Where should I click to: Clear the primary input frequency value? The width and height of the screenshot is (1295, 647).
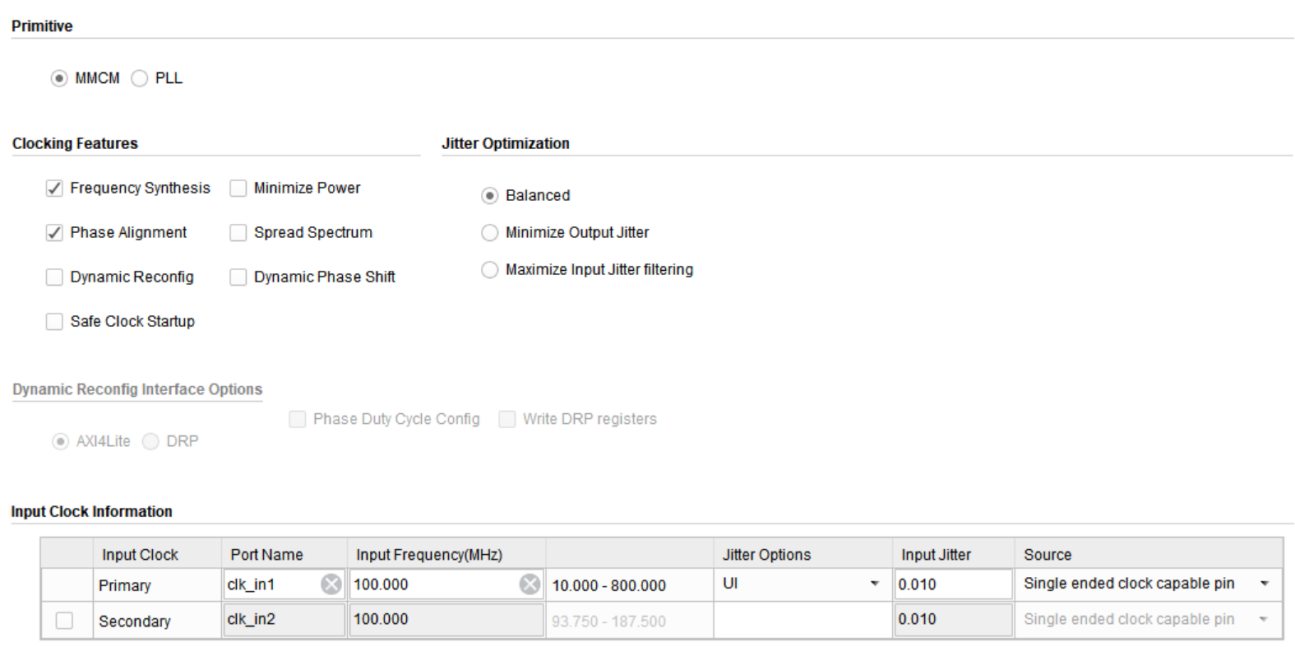point(530,585)
